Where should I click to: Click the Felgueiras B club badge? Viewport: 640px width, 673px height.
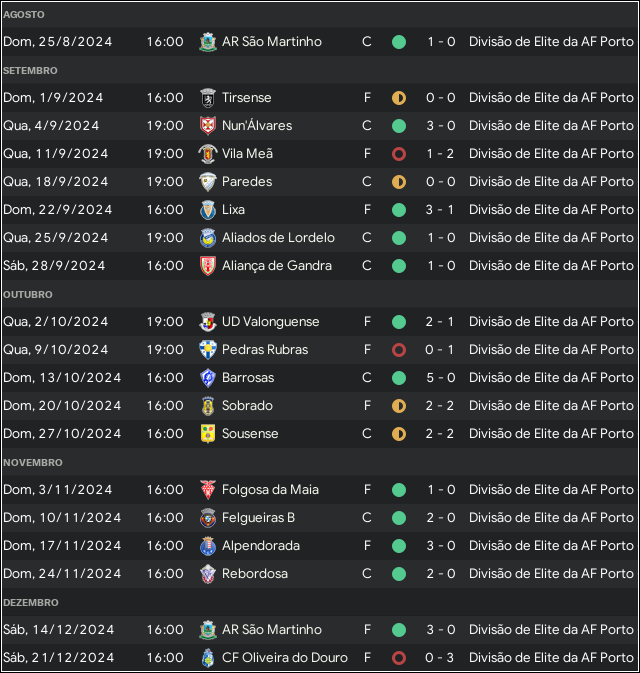click(x=208, y=518)
